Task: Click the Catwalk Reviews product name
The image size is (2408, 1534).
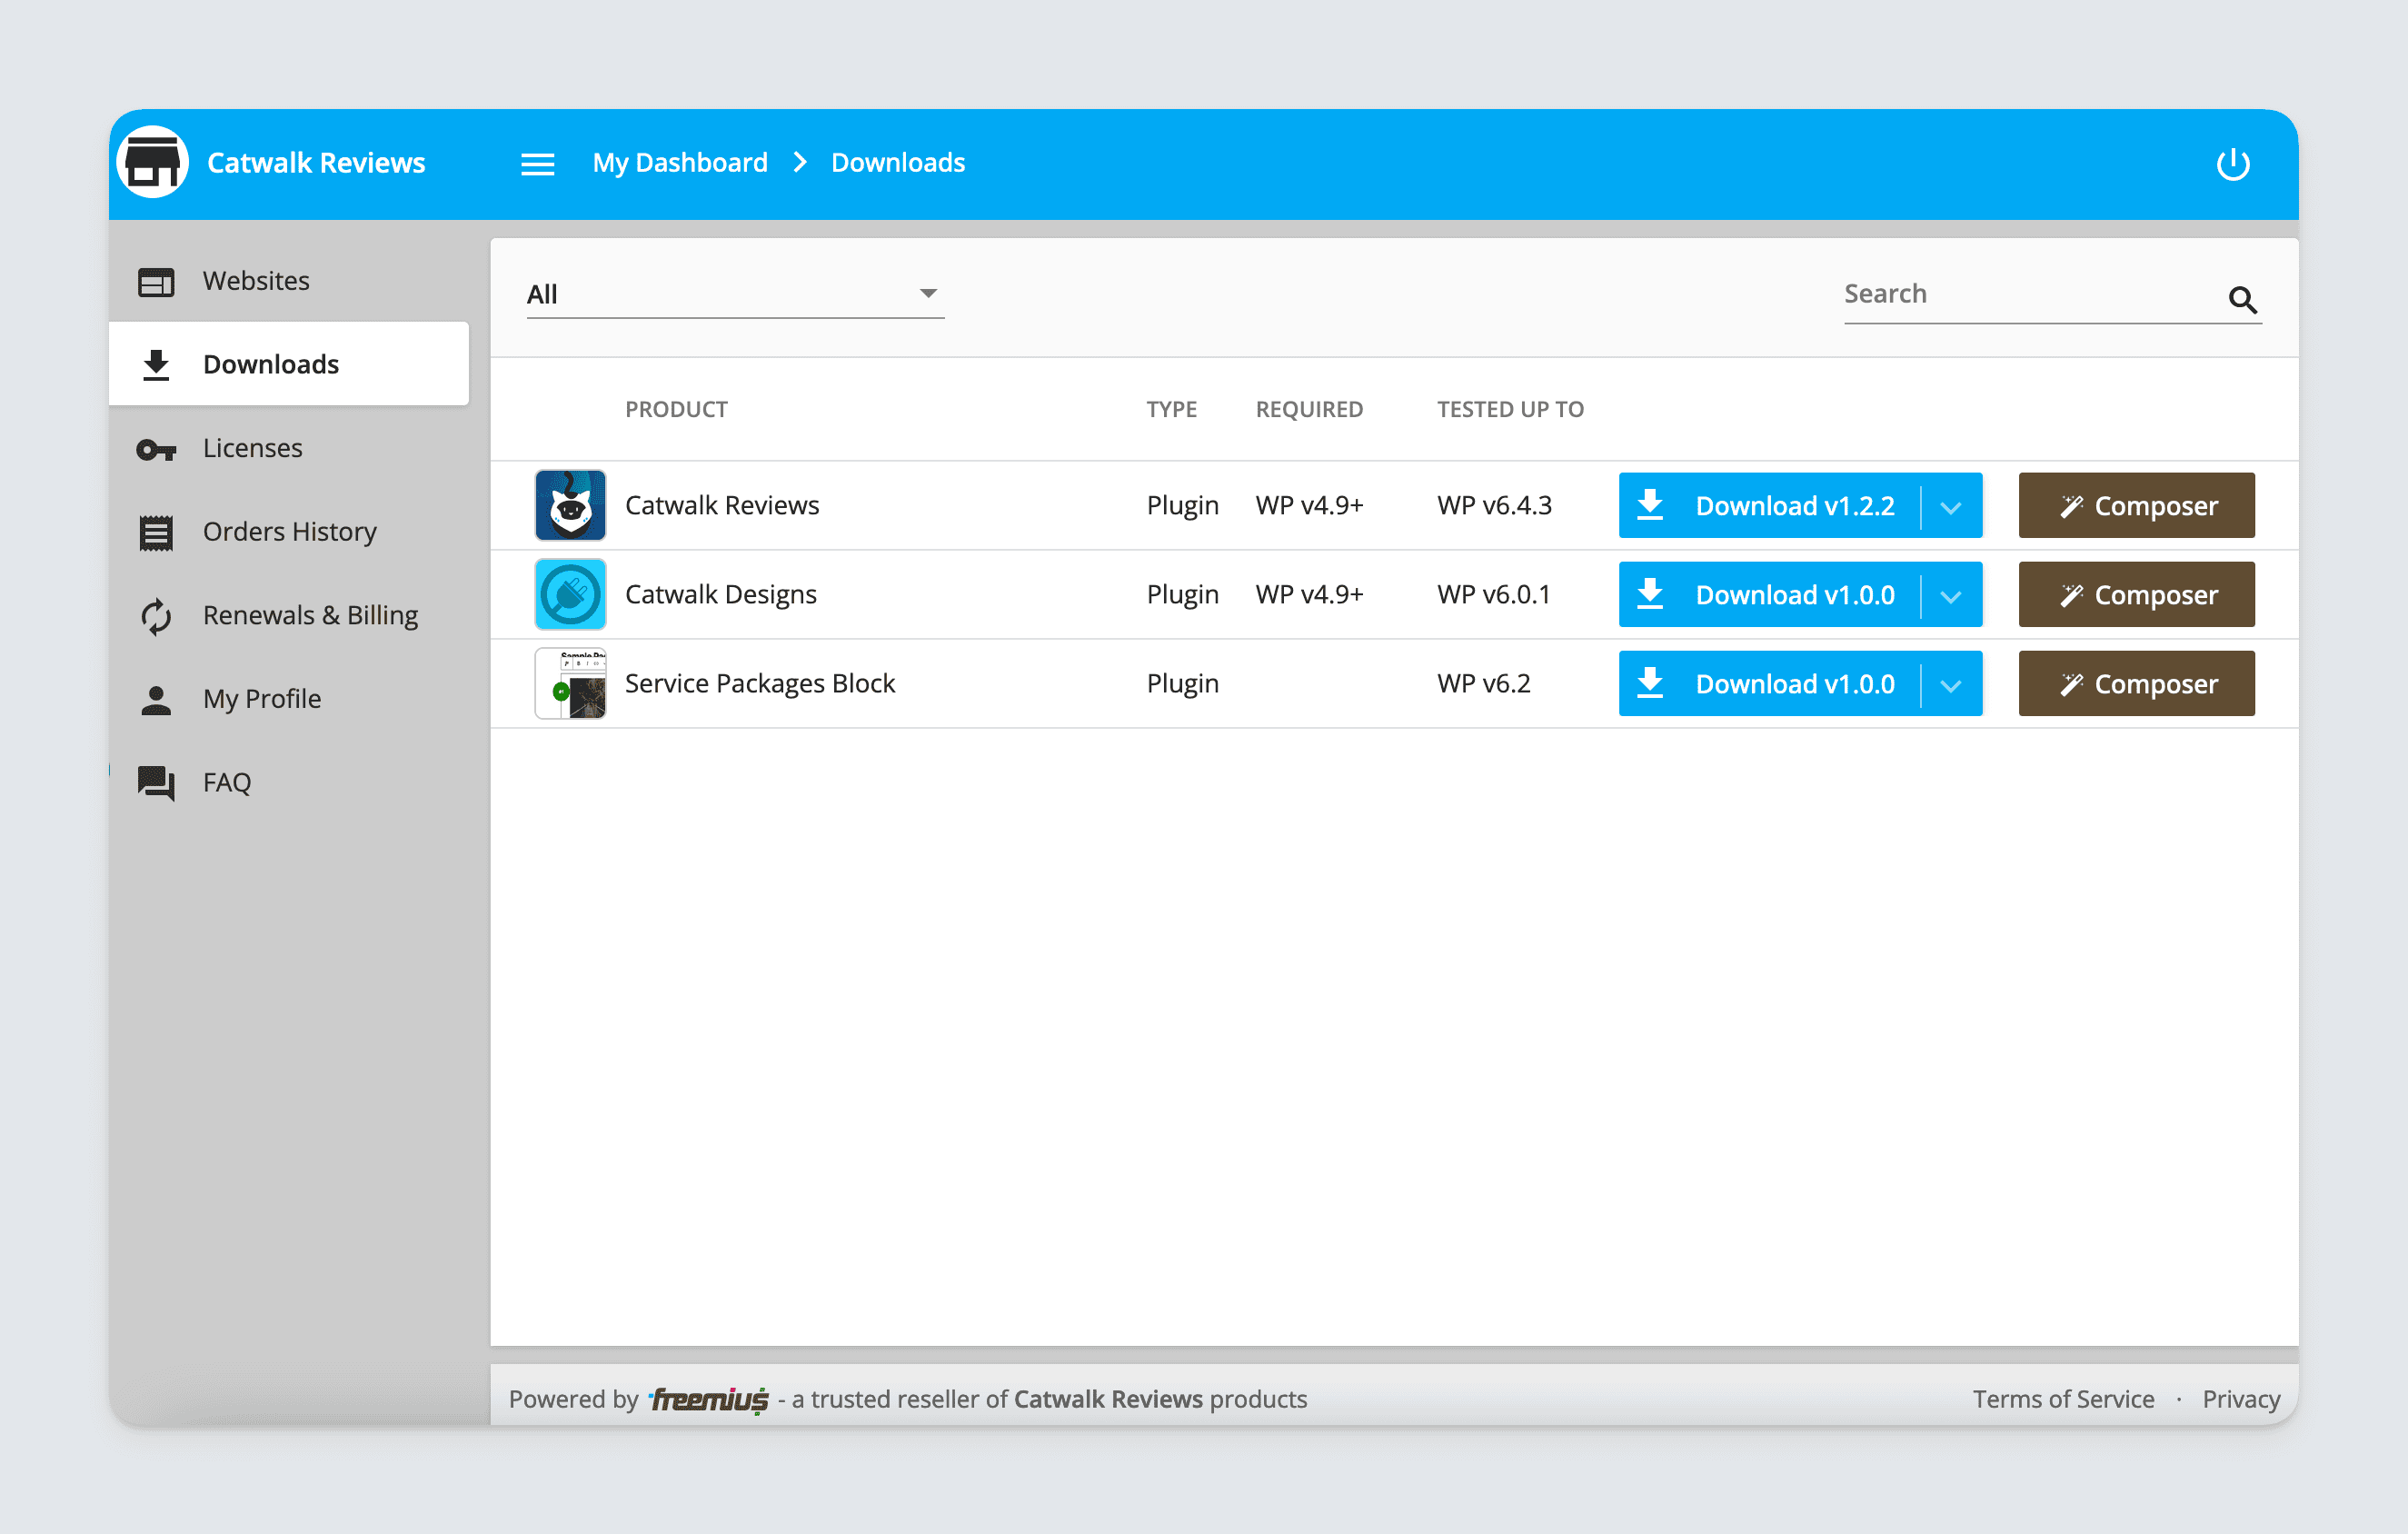Action: click(722, 505)
